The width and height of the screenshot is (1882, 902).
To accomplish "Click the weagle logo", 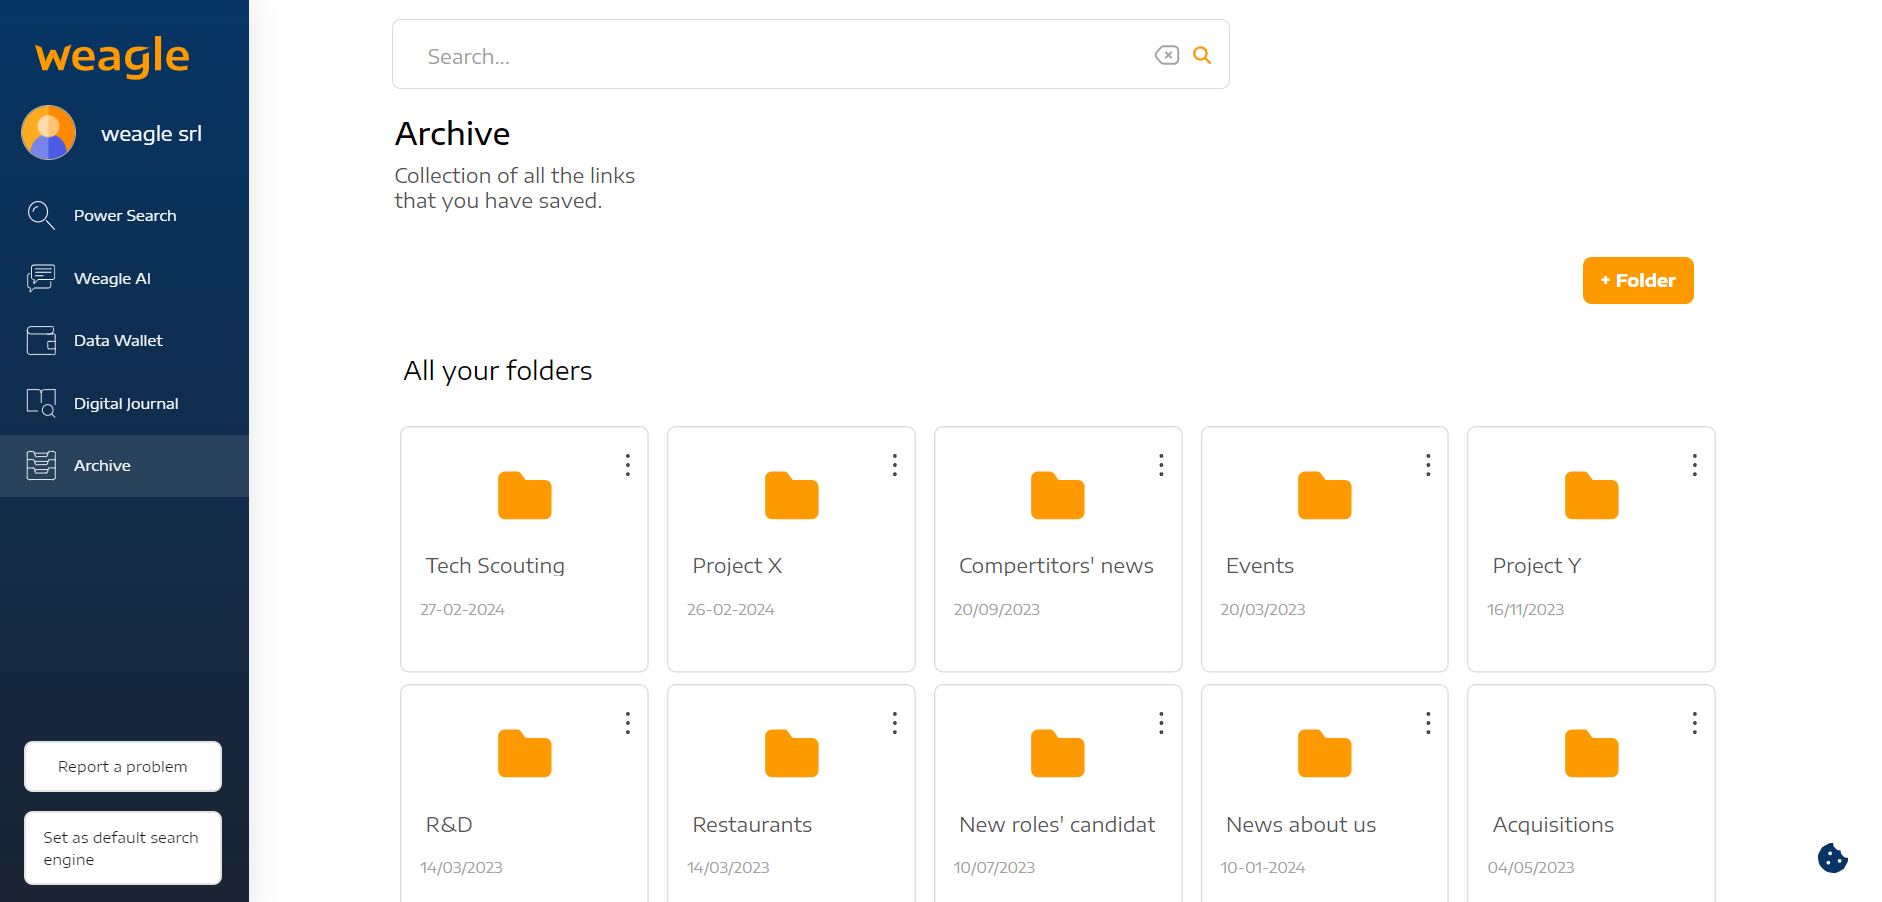I will tap(112, 56).
